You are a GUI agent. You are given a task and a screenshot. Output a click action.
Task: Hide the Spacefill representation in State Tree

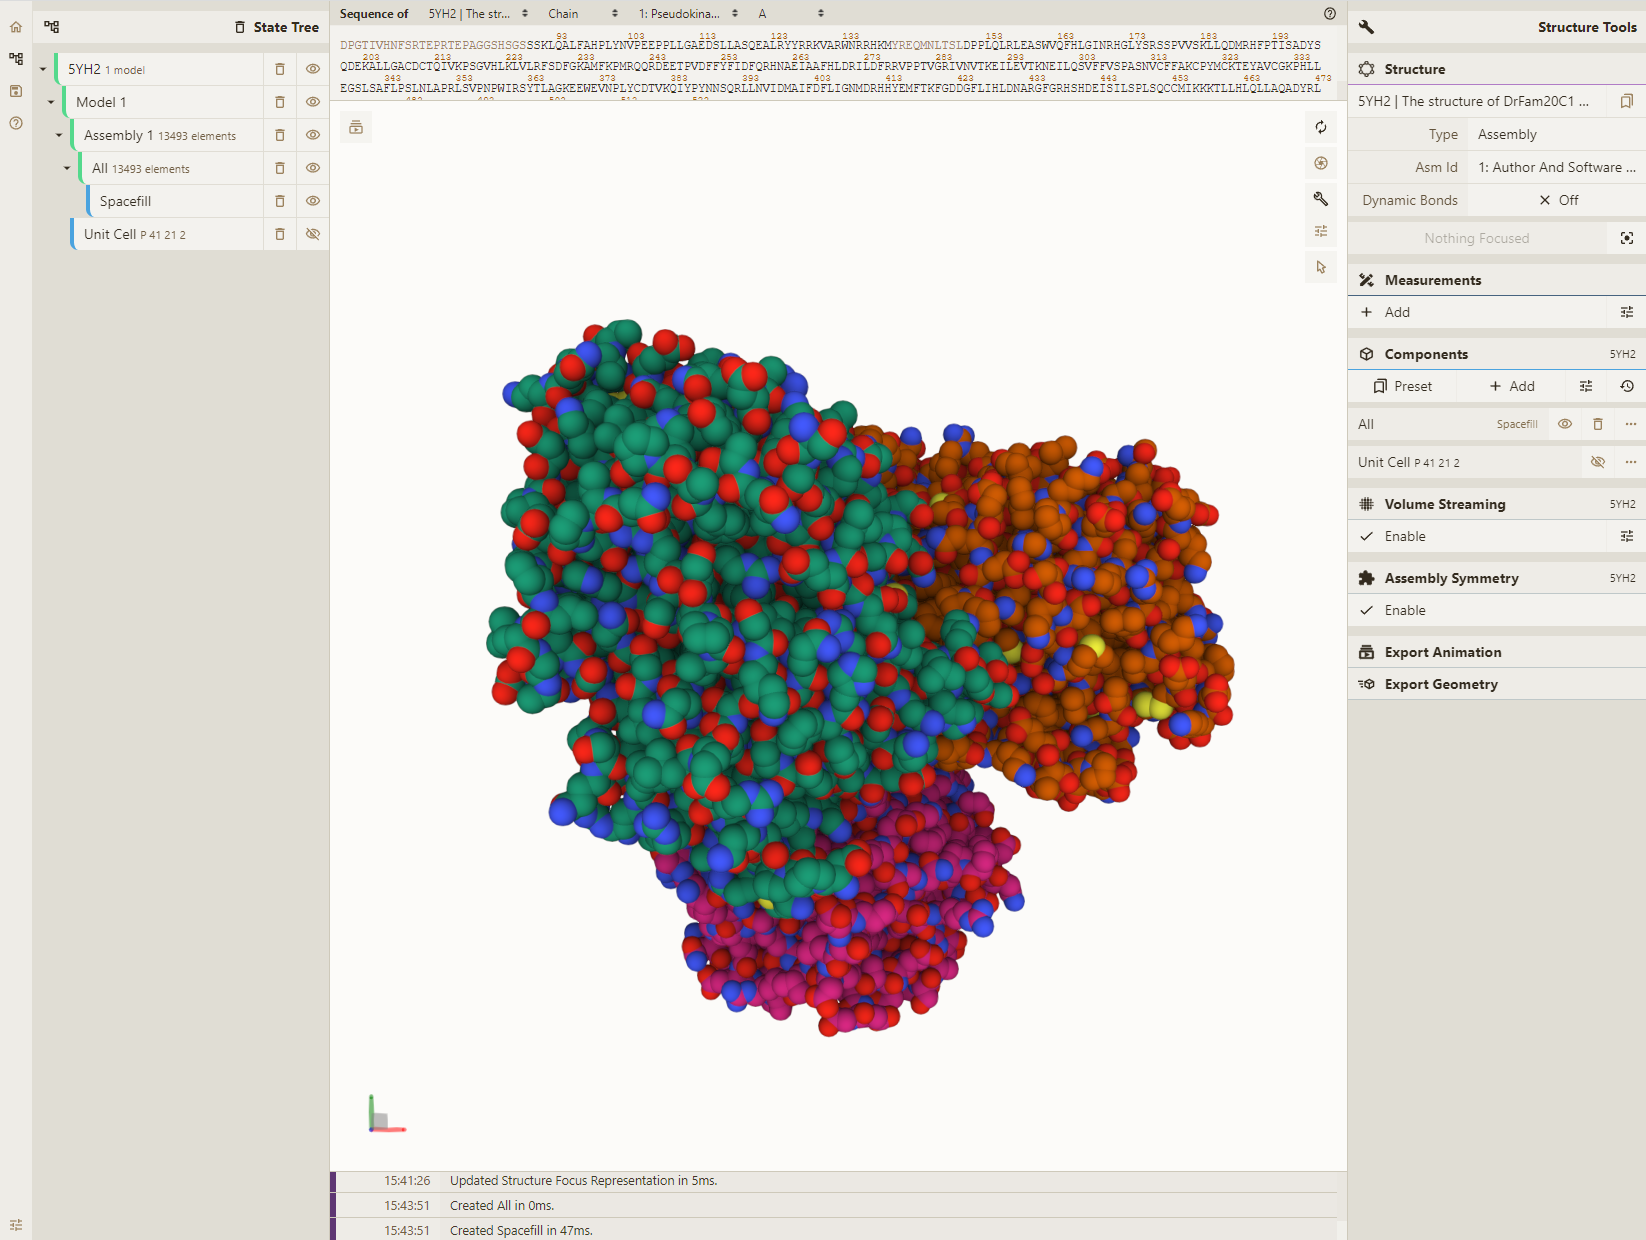coord(313,201)
